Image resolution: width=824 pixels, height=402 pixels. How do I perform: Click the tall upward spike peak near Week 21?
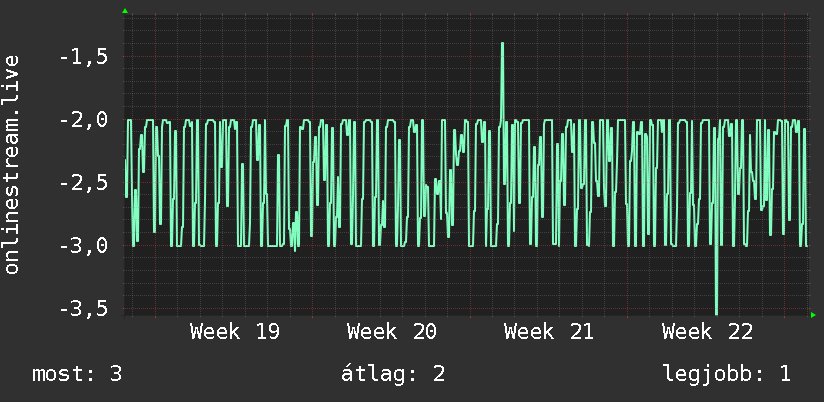[x=502, y=44]
